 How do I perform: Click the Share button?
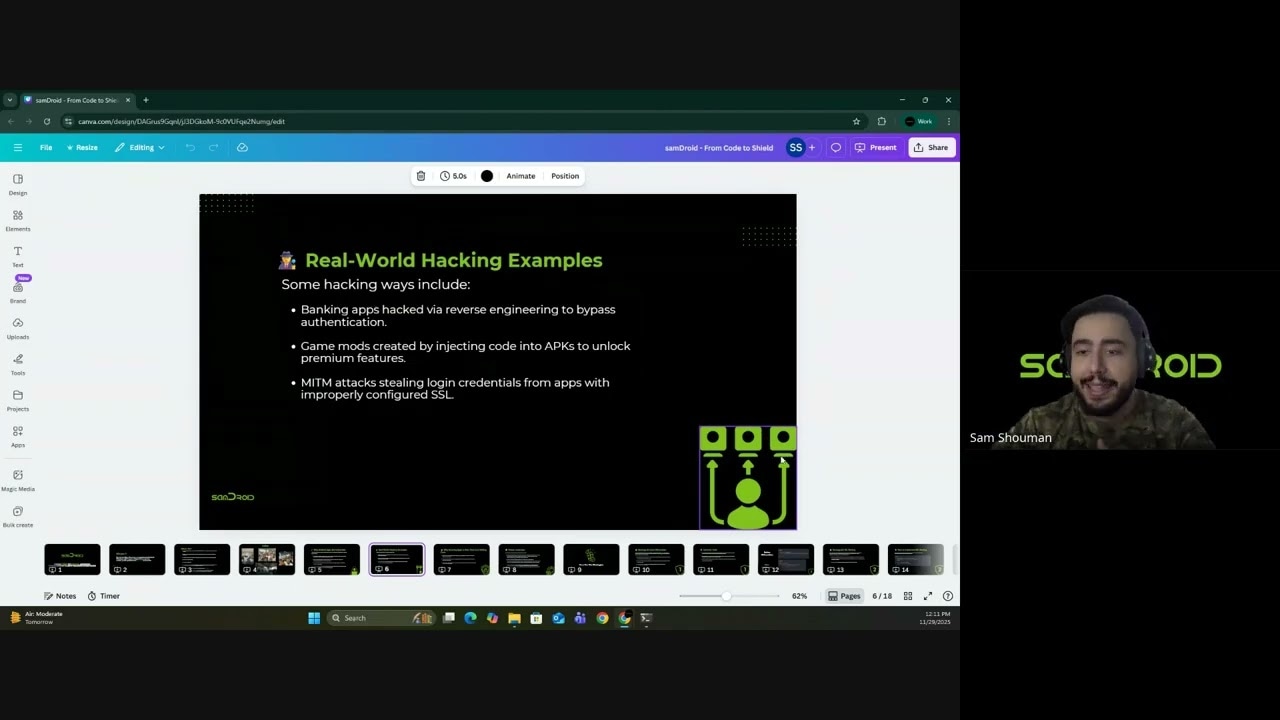[x=931, y=147]
